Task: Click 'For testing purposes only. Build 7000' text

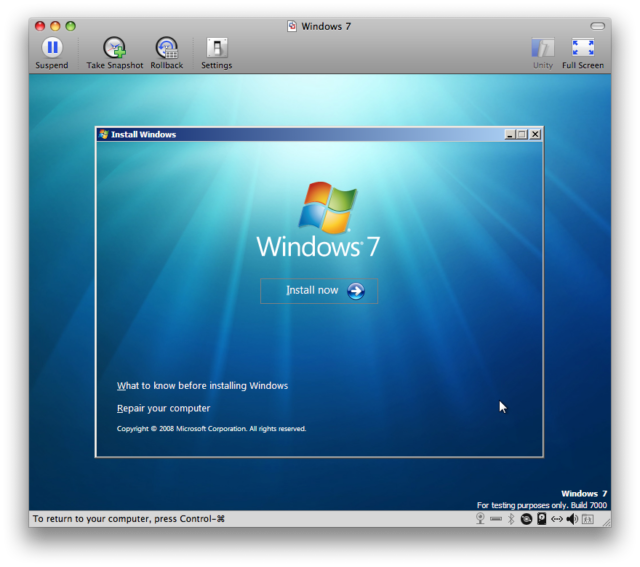Action: [542, 505]
